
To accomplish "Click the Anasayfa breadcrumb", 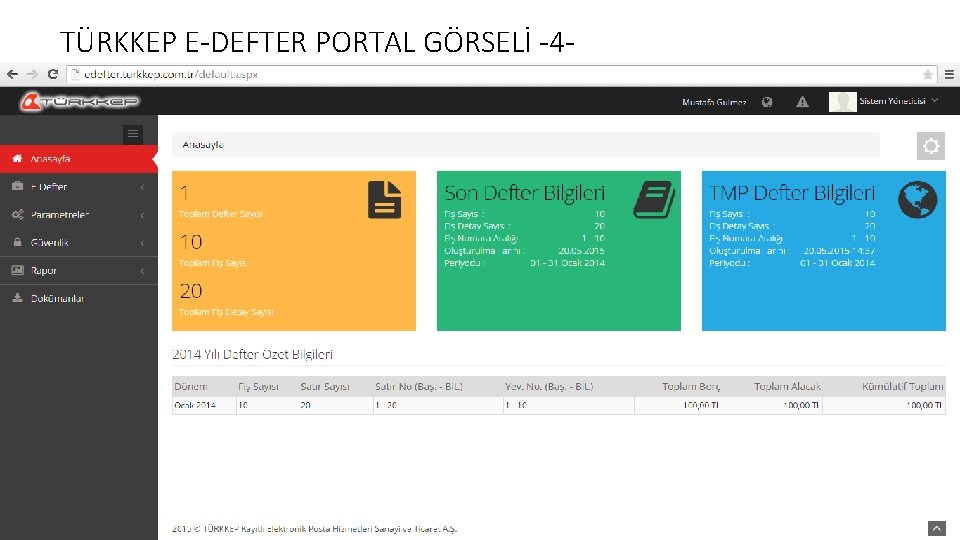I will pos(203,145).
